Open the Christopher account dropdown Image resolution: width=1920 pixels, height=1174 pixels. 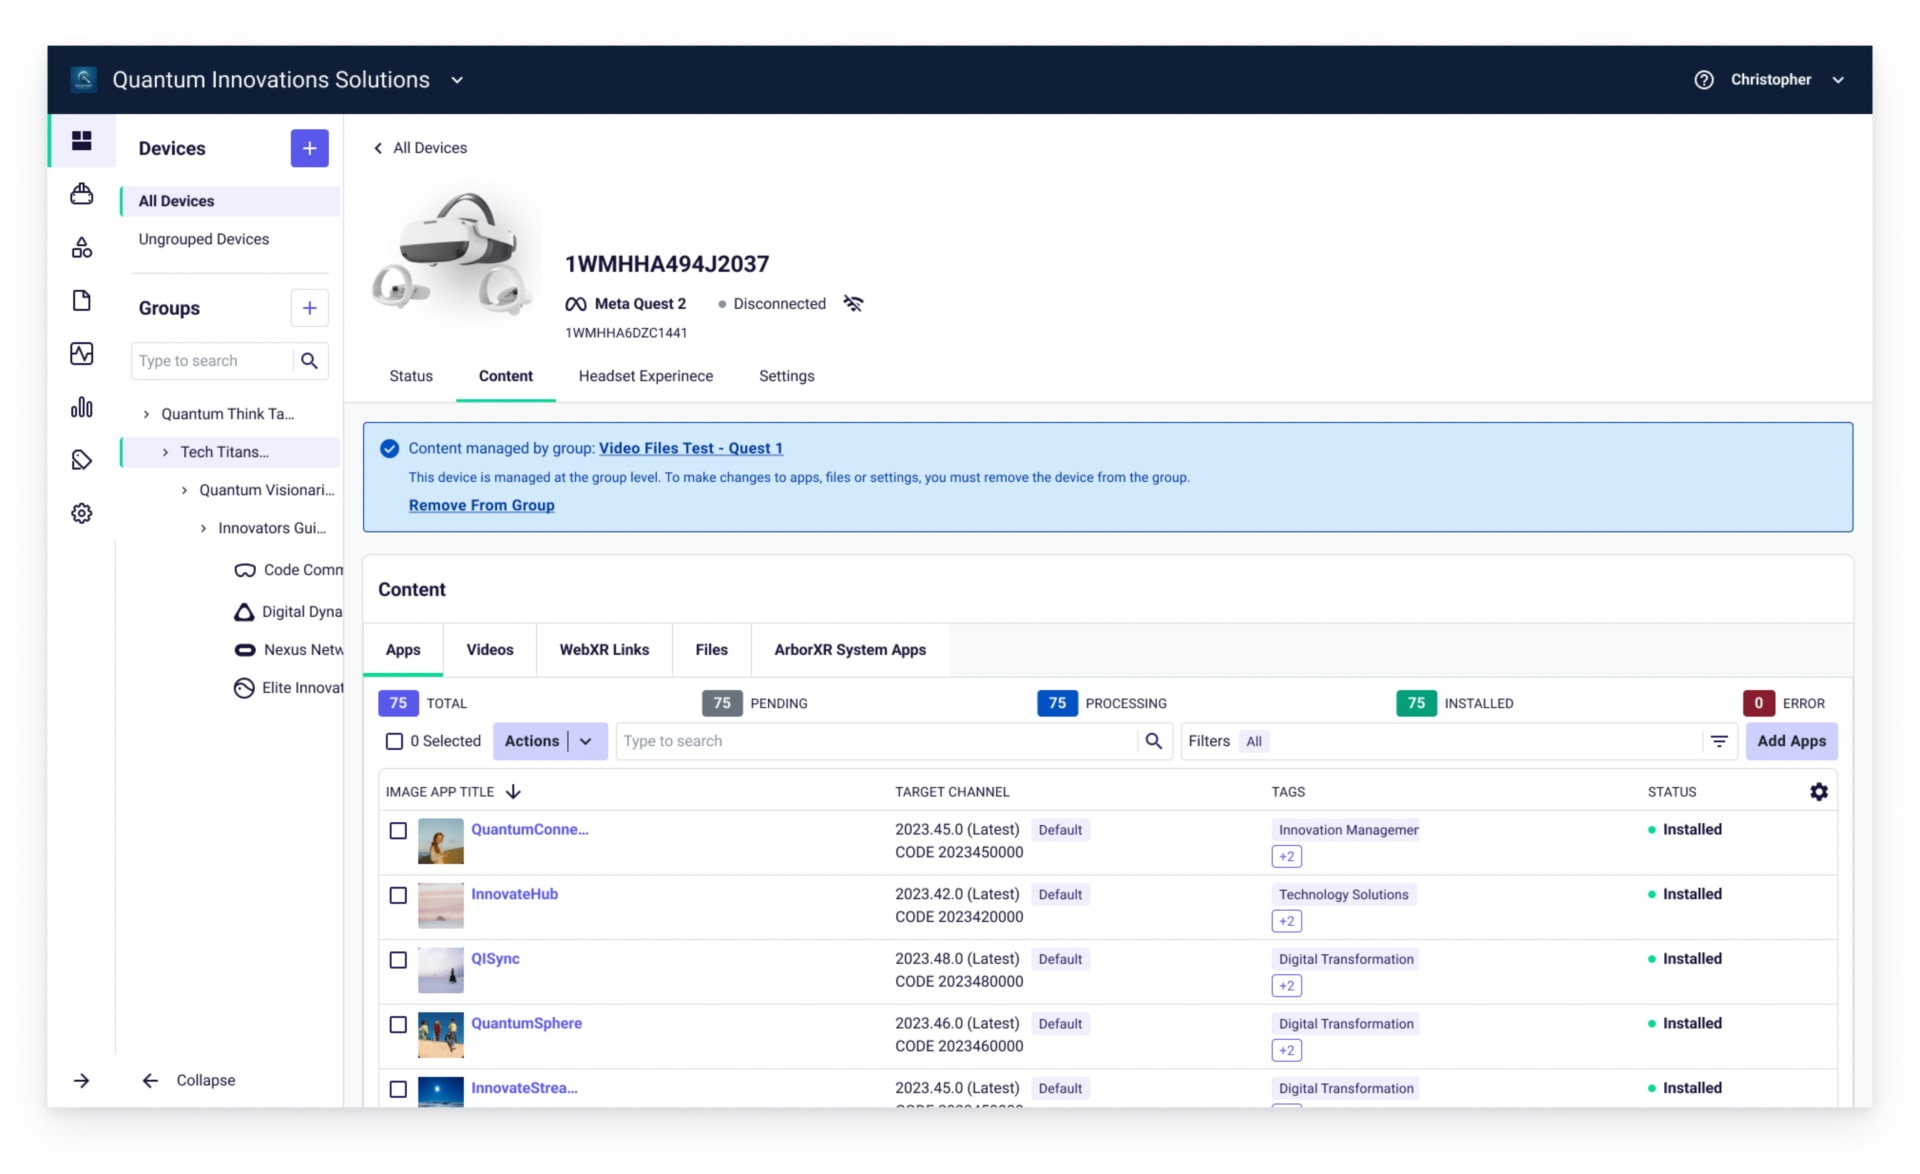point(1838,79)
